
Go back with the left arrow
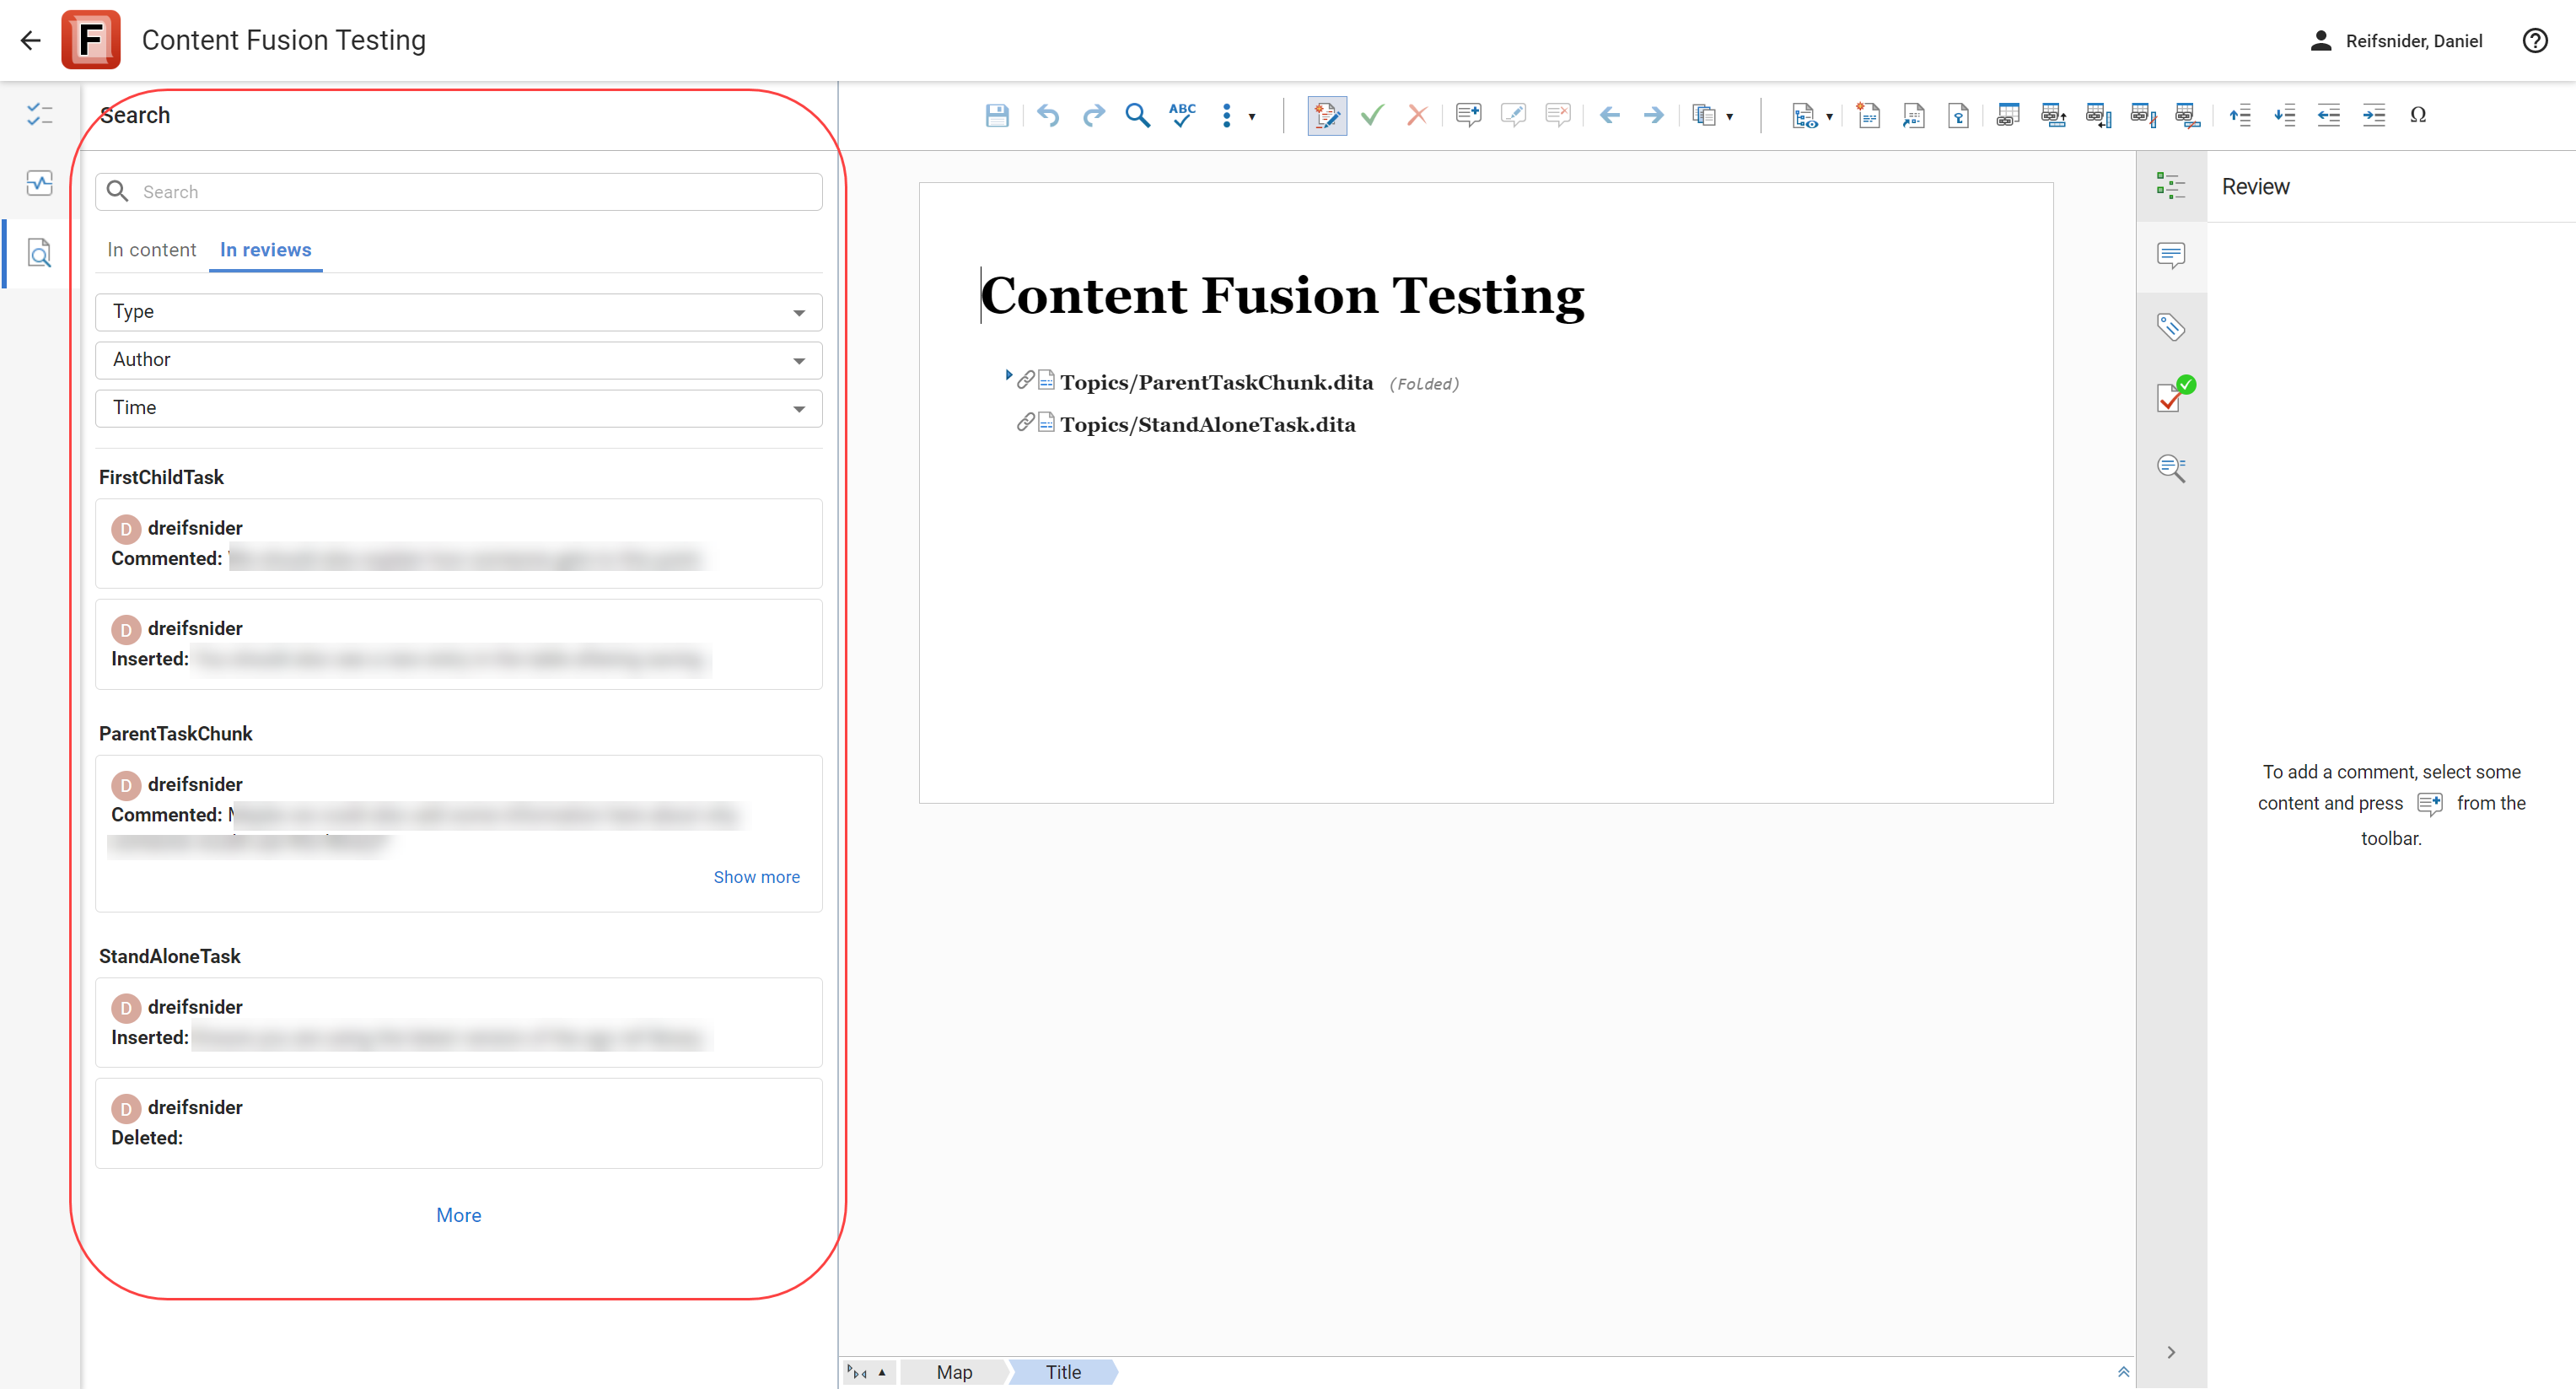tap(31, 40)
